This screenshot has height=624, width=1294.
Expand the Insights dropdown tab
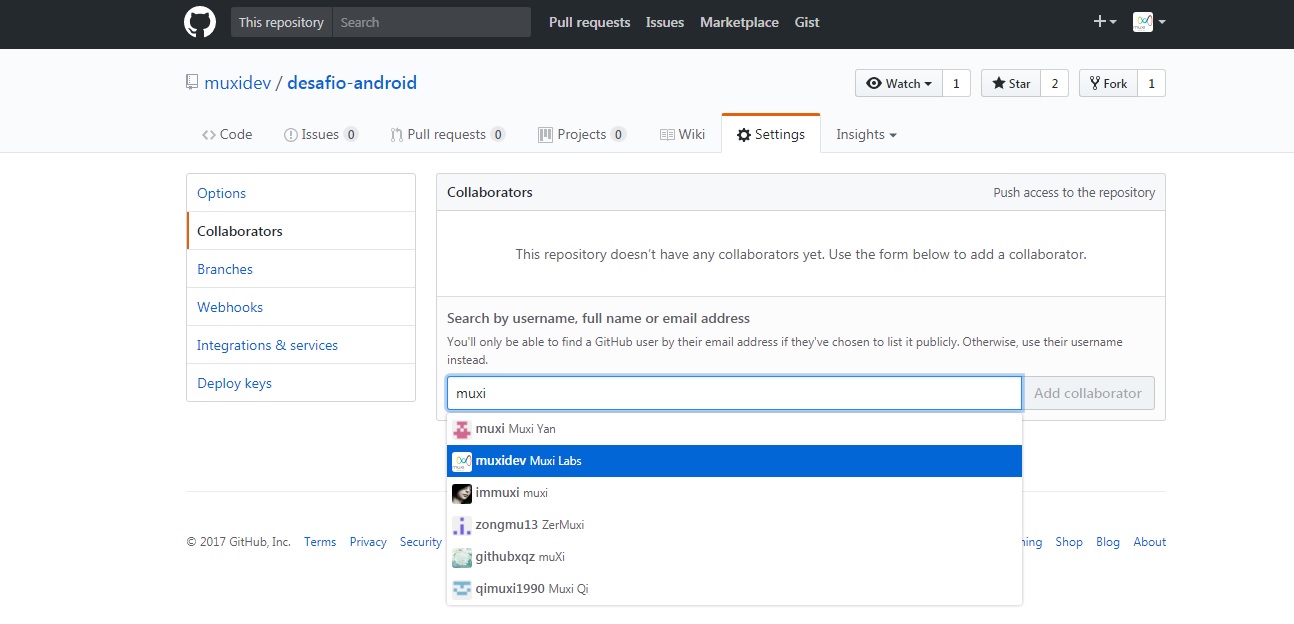(x=866, y=134)
